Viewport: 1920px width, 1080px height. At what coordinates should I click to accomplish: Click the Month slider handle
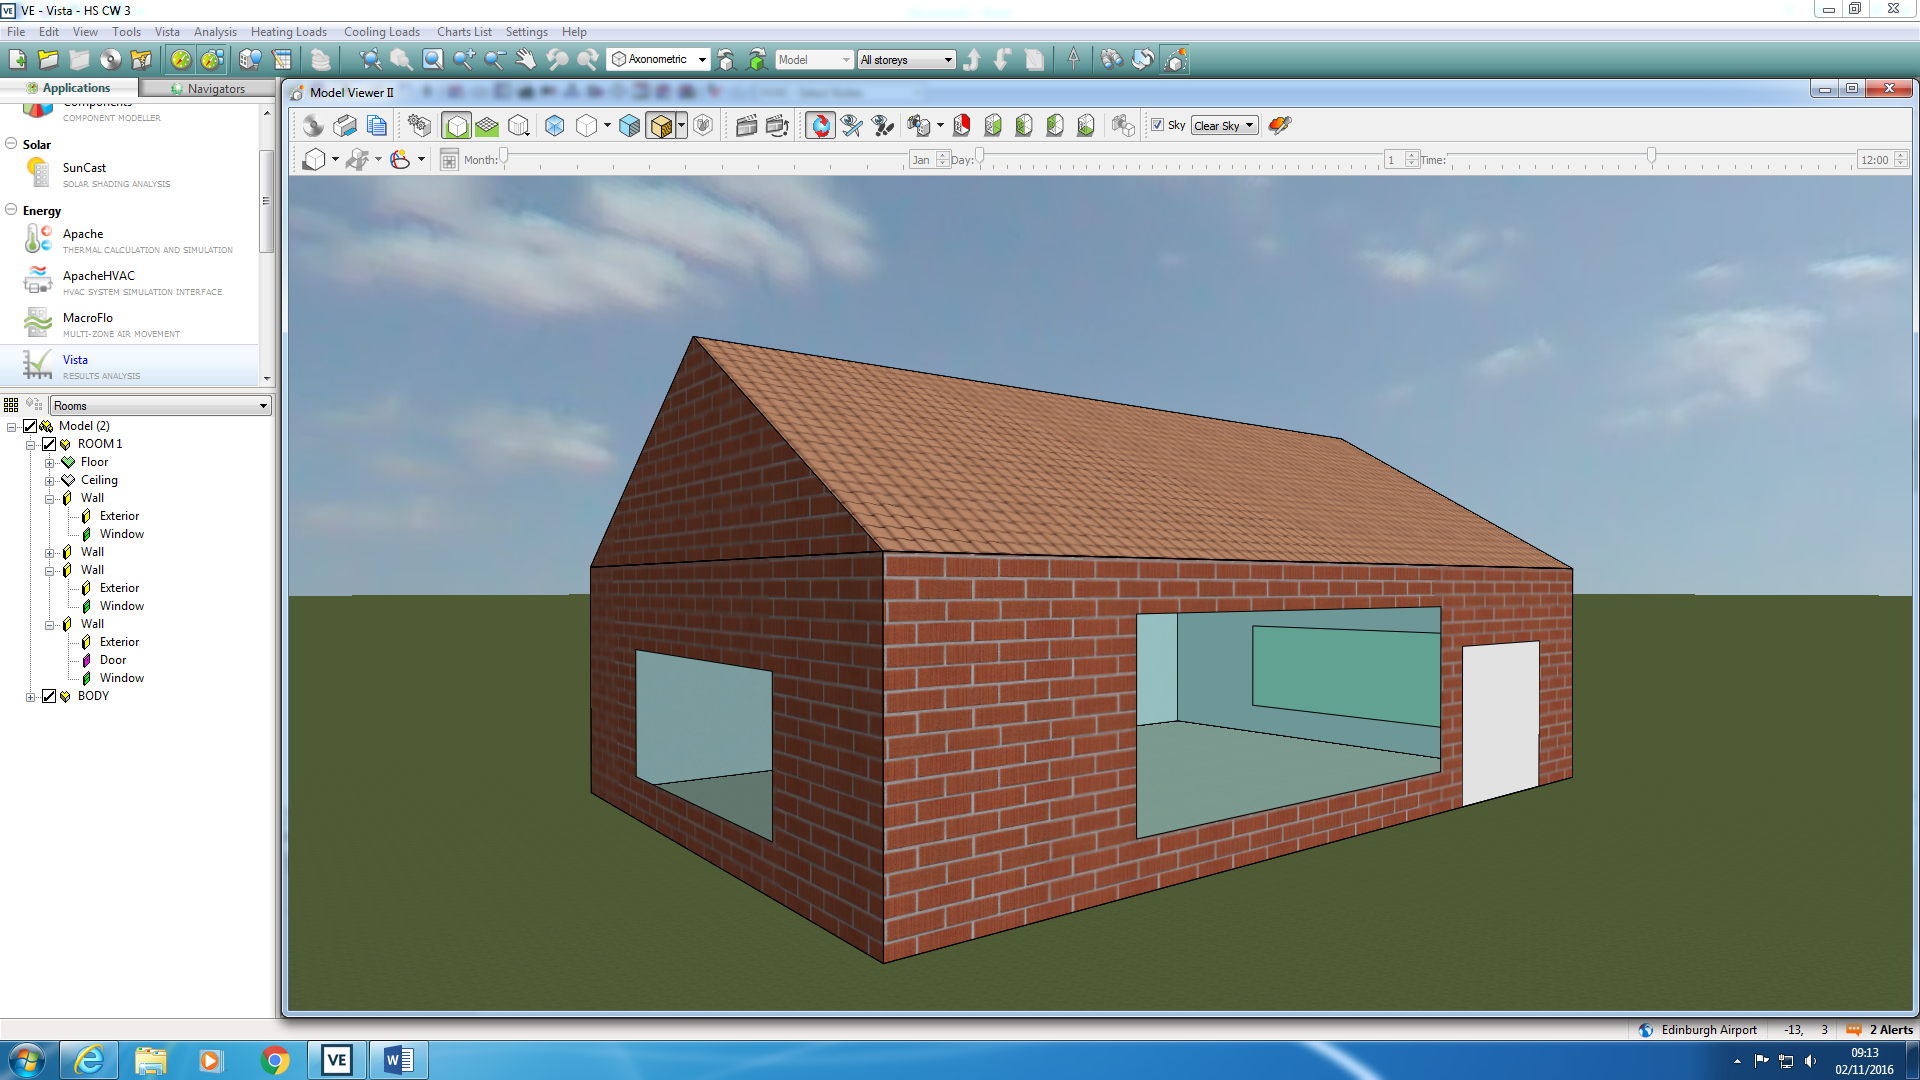point(504,155)
